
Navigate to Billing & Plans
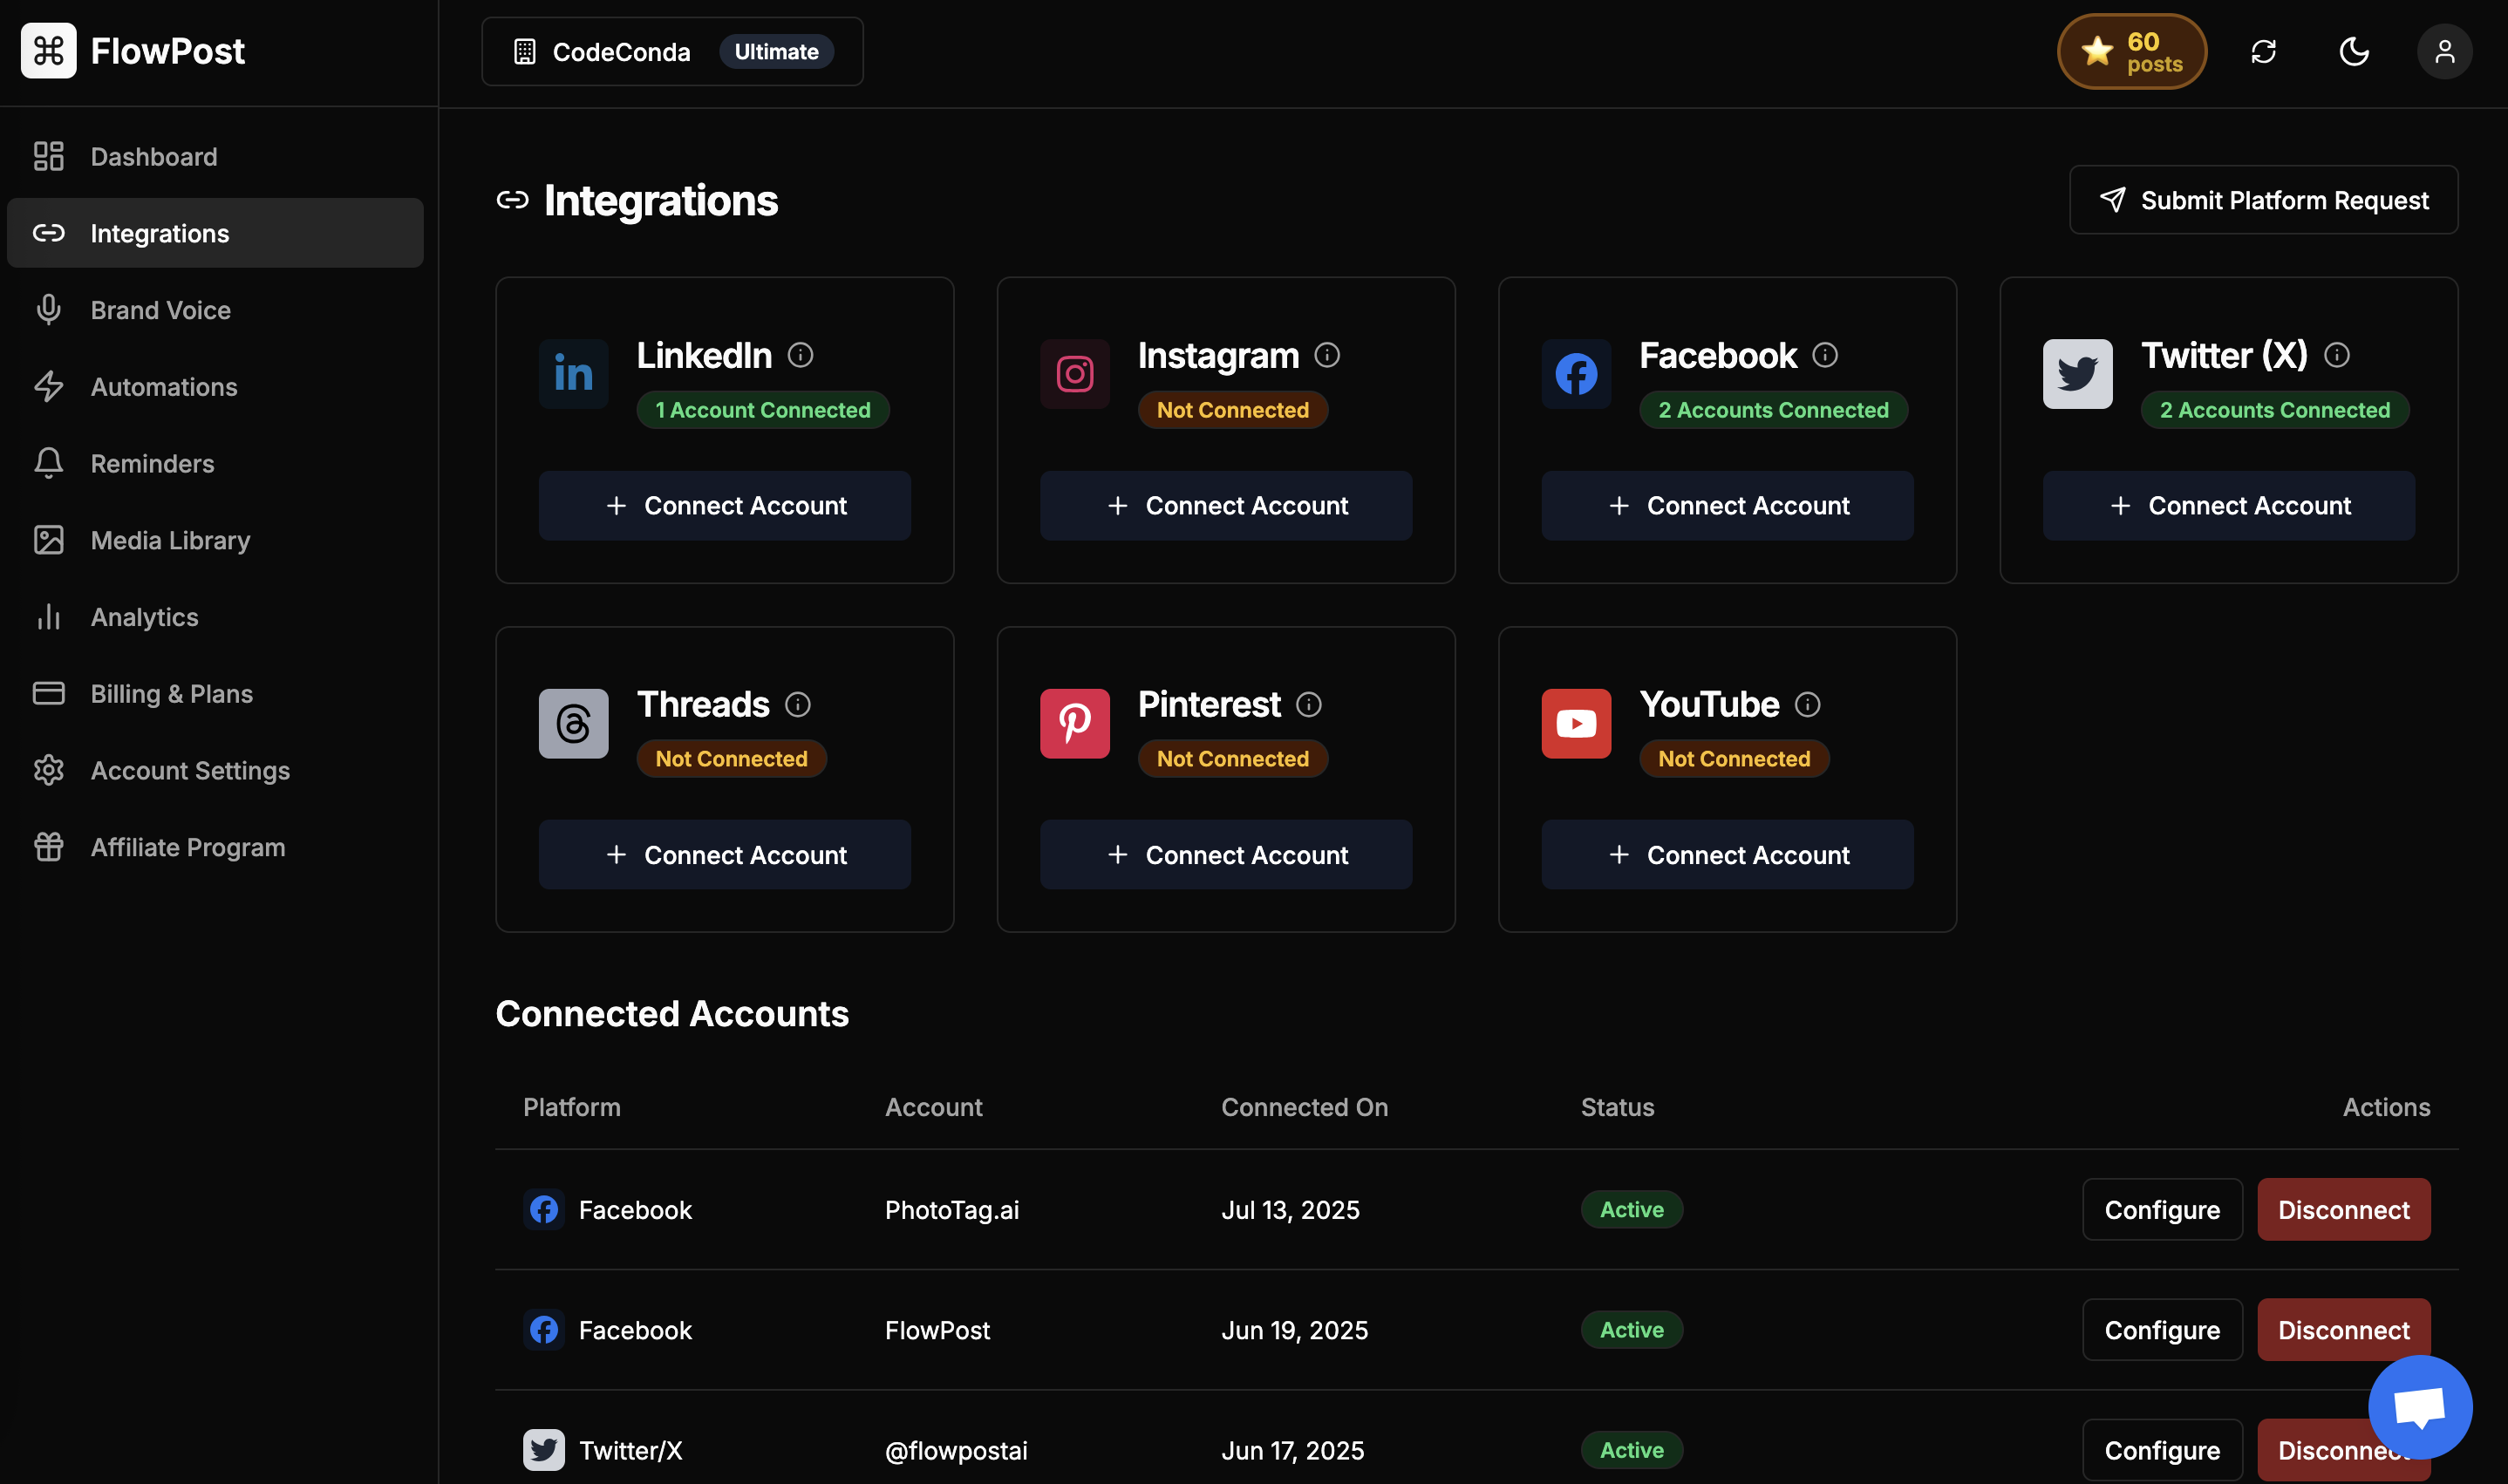pyautogui.click(x=171, y=694)
